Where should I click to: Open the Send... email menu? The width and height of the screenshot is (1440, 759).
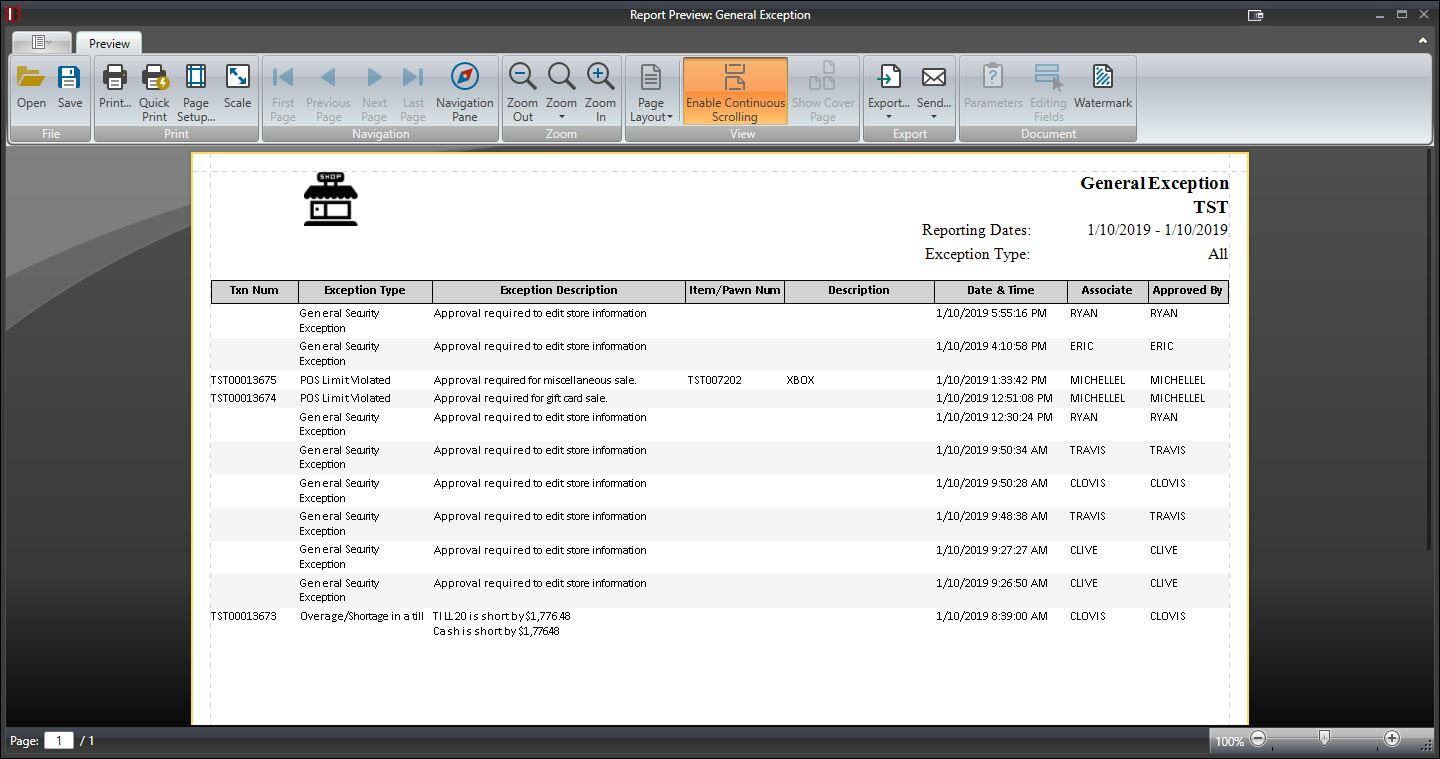point(934,92)
